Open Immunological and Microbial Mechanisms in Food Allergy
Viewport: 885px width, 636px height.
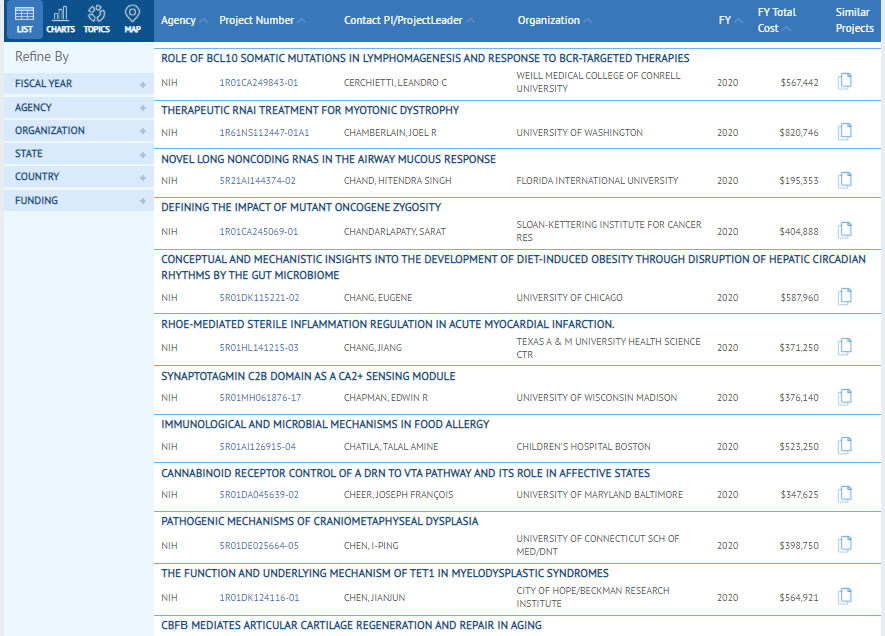click(325, 424)
